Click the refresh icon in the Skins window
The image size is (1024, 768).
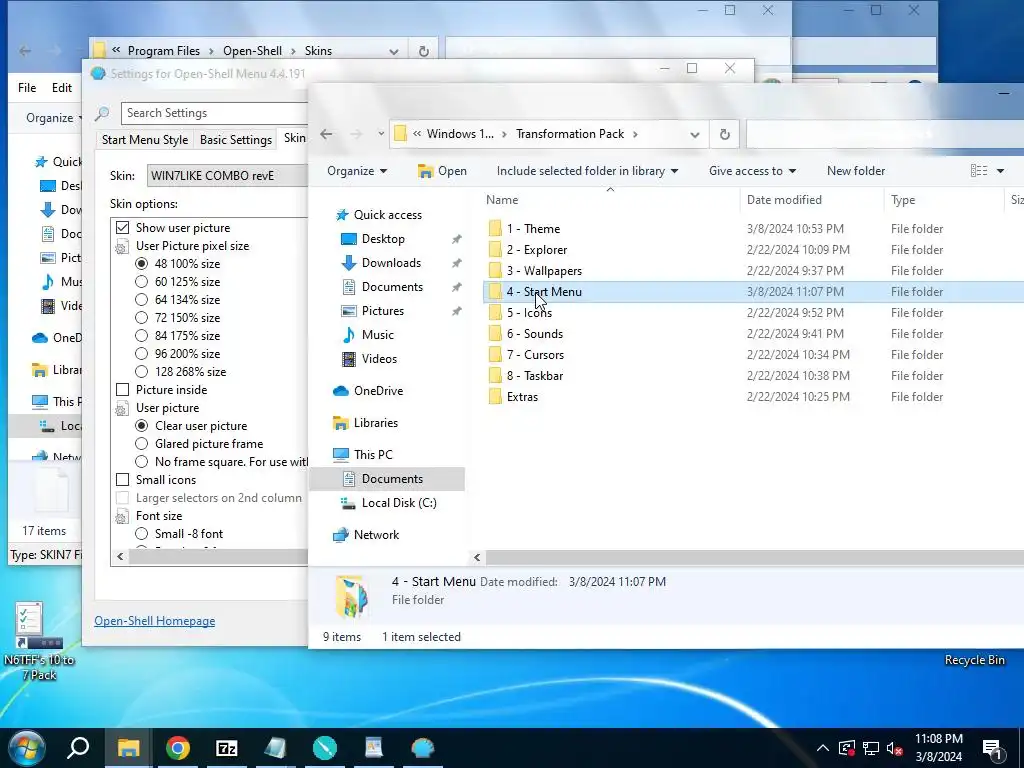[423, 51]
